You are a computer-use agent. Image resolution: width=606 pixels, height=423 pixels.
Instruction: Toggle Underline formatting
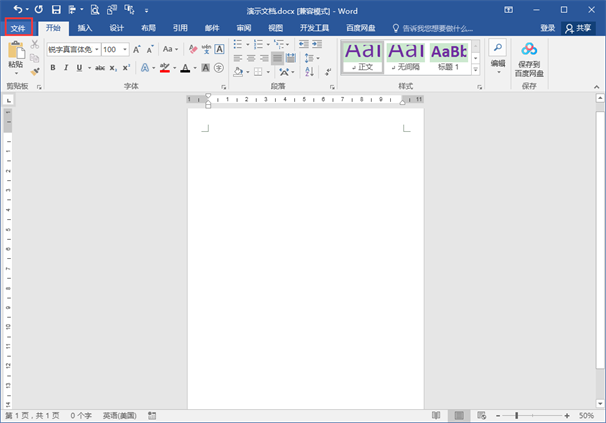(79, 68)
